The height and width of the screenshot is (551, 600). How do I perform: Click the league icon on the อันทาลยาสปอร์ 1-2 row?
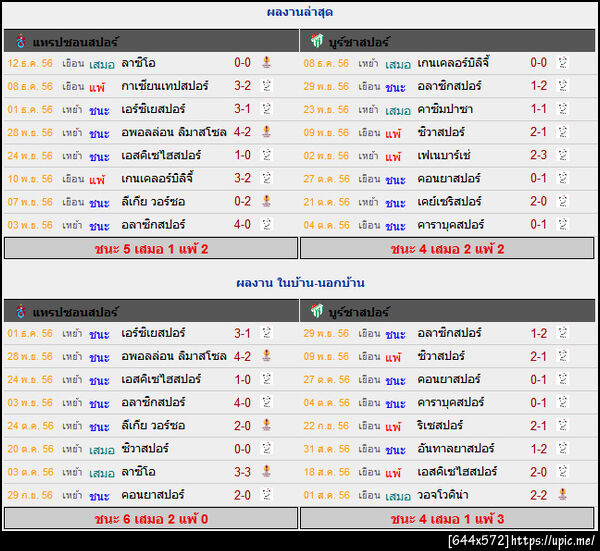562,448
